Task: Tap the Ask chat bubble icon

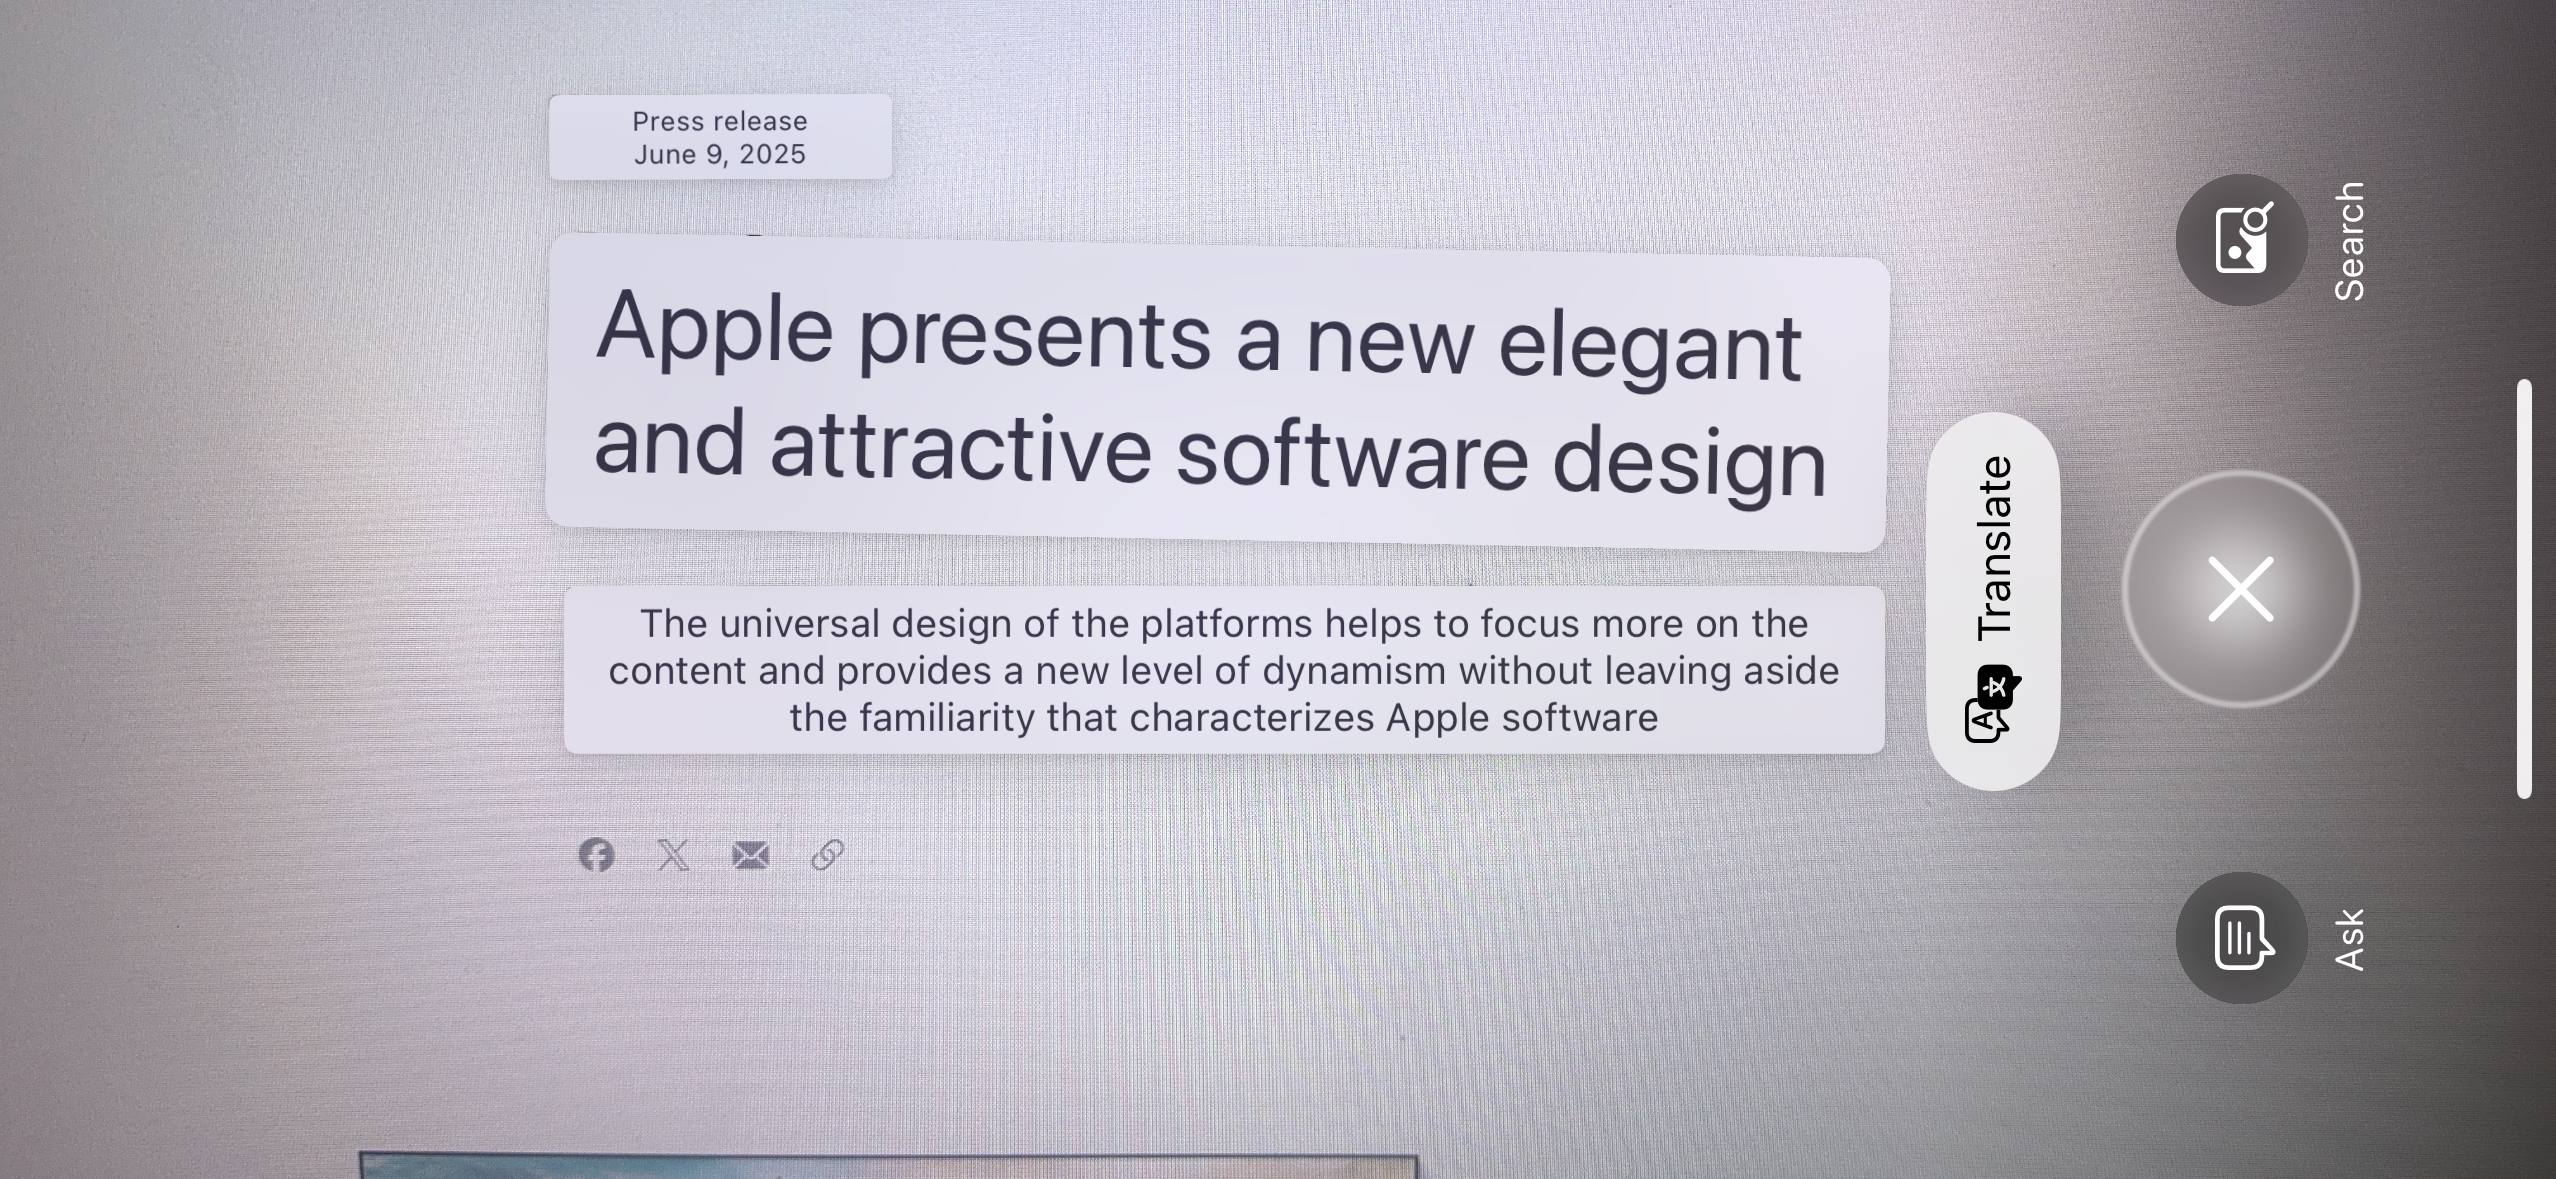Action: tap(2241, 938)
